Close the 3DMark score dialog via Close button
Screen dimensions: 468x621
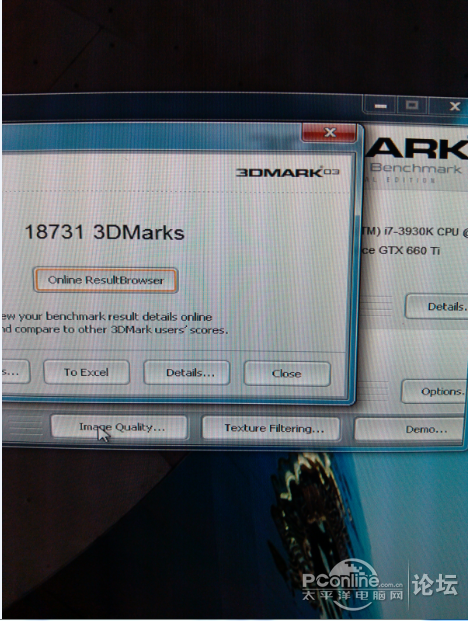click(x=287, y=373)
